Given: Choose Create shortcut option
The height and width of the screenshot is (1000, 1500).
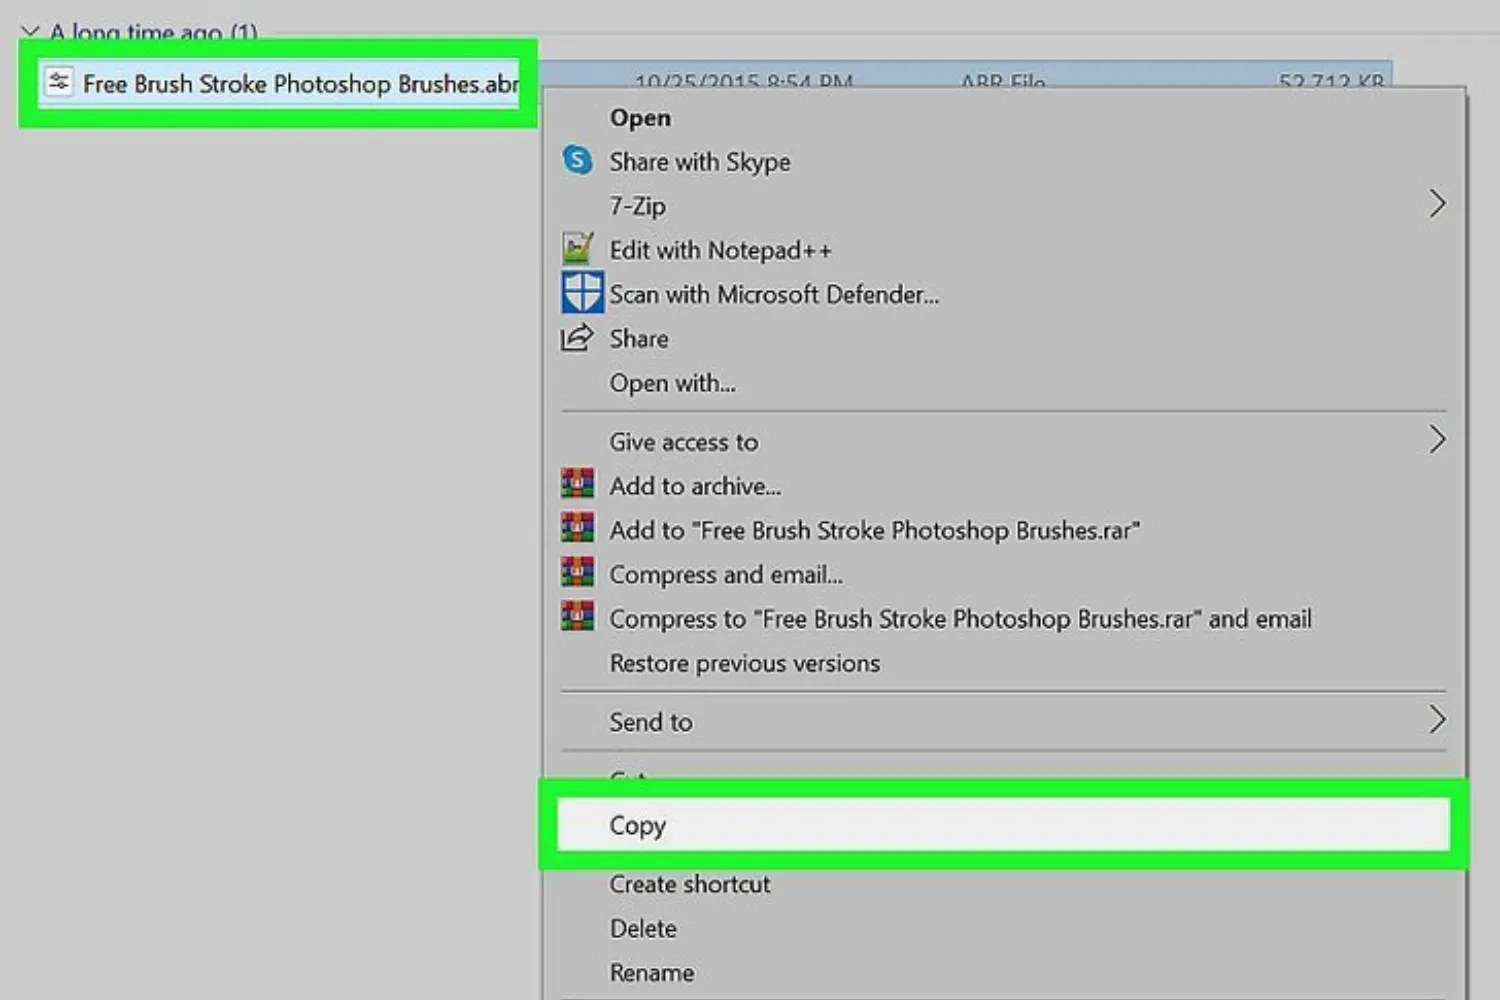Looking at the screenshot, I should point(690,884).
